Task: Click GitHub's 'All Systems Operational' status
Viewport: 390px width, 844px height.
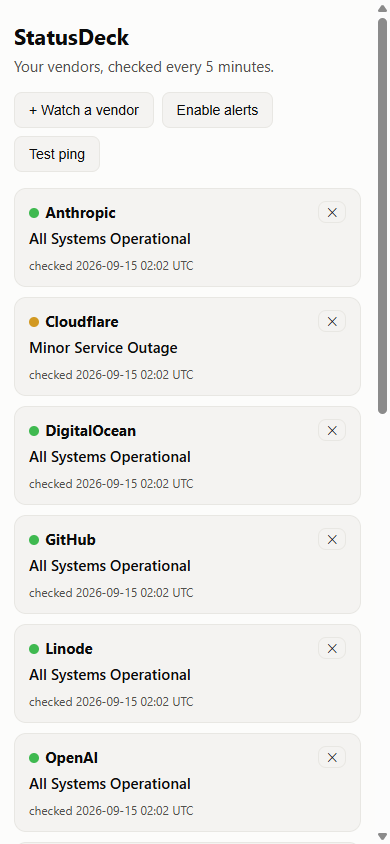Action: point(110,566)
